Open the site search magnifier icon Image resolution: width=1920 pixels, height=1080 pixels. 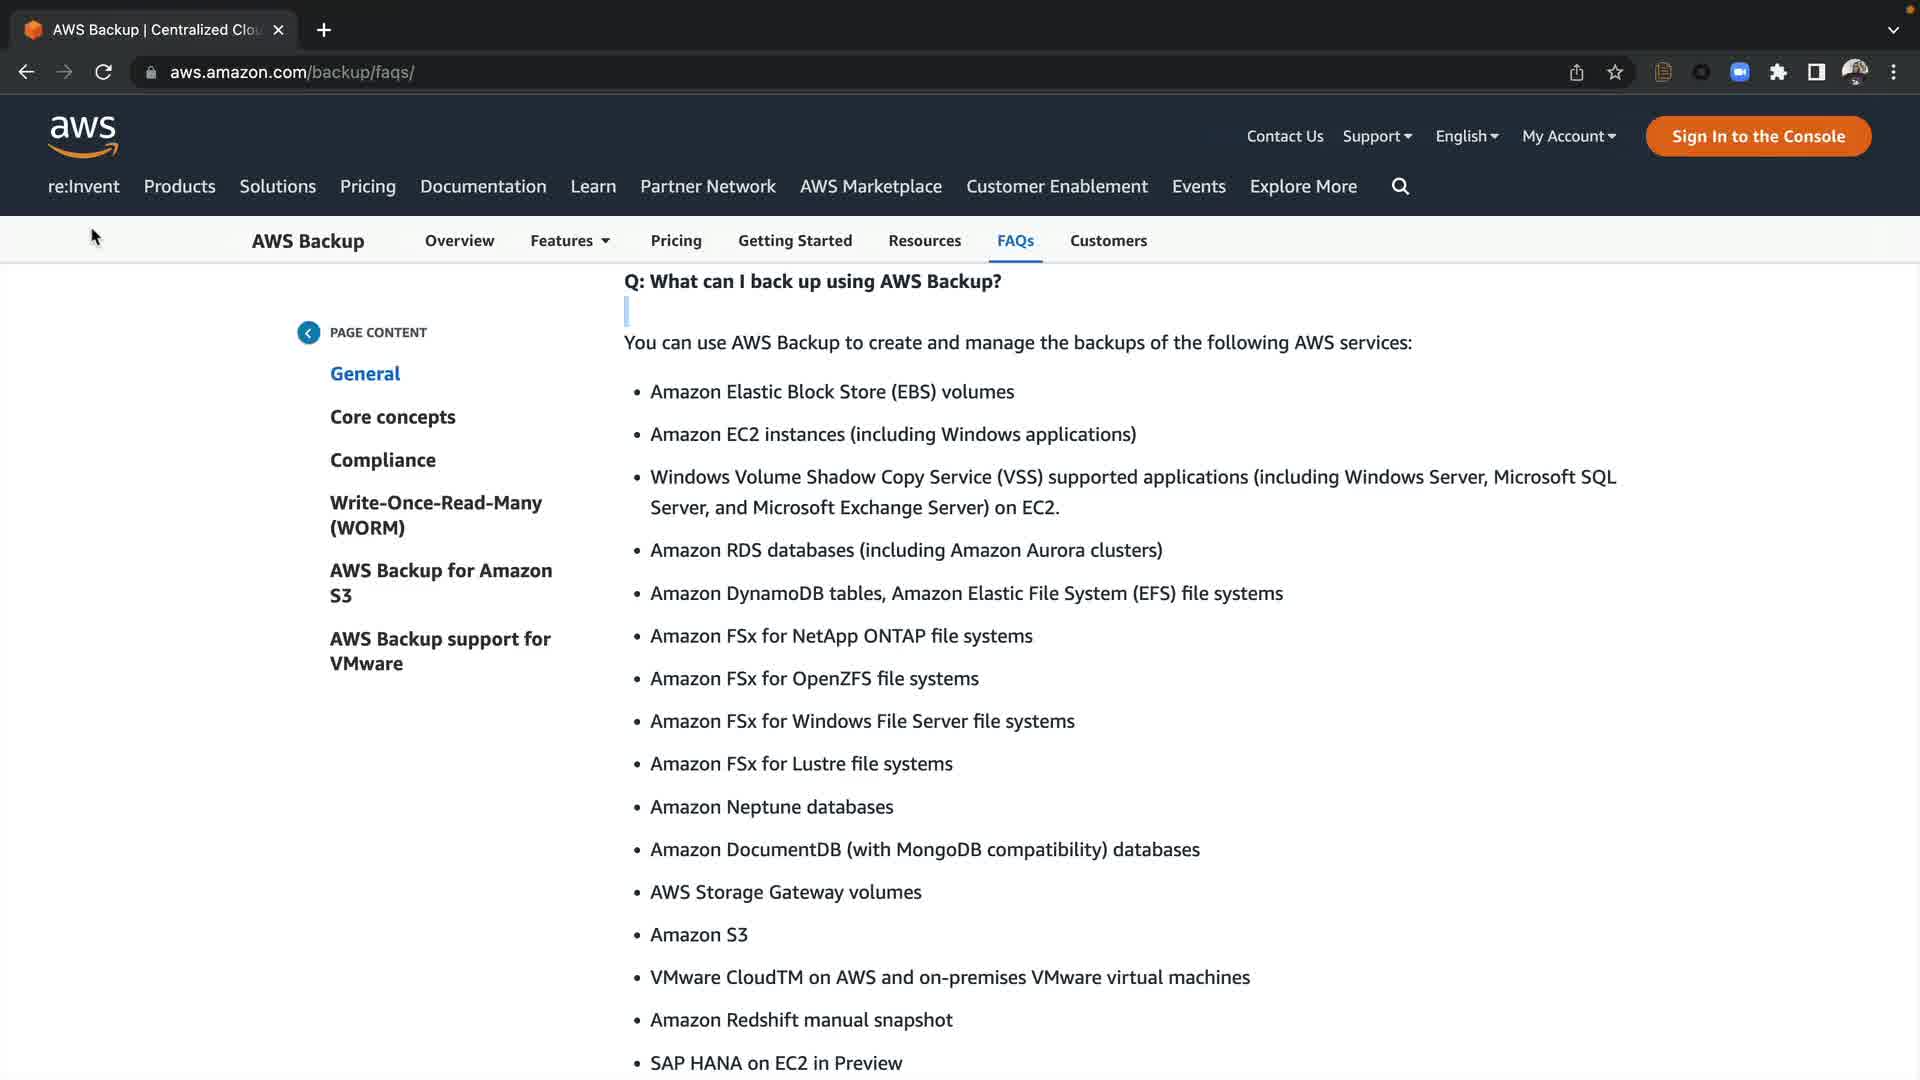coord(1400,186)
